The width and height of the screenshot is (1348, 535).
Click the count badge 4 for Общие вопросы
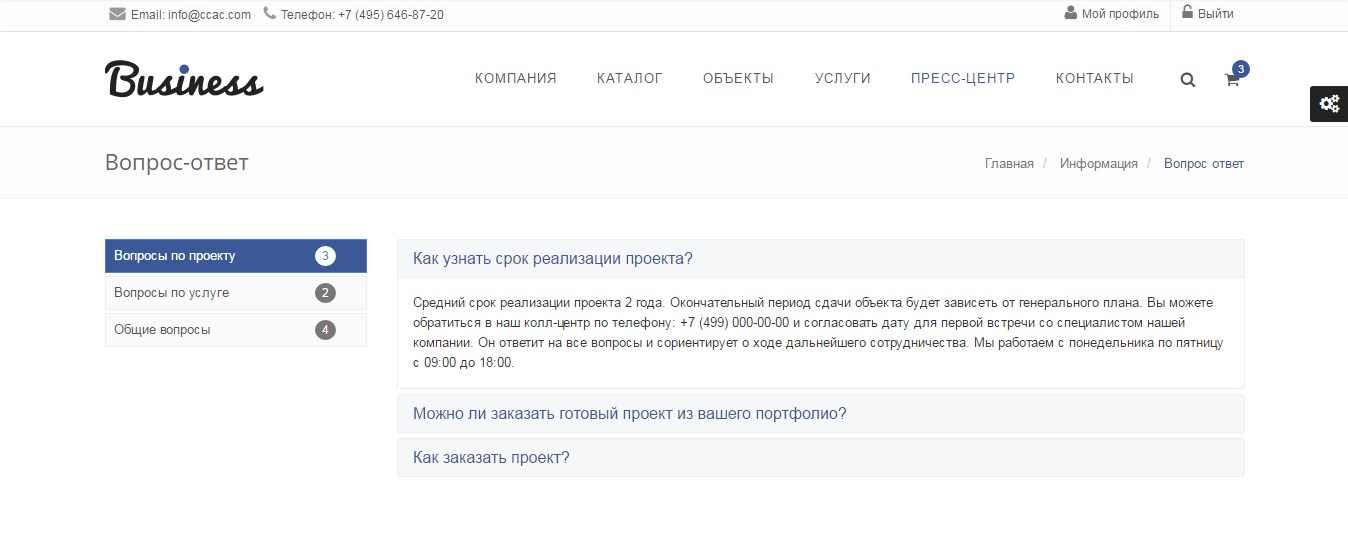pos(325,330)
